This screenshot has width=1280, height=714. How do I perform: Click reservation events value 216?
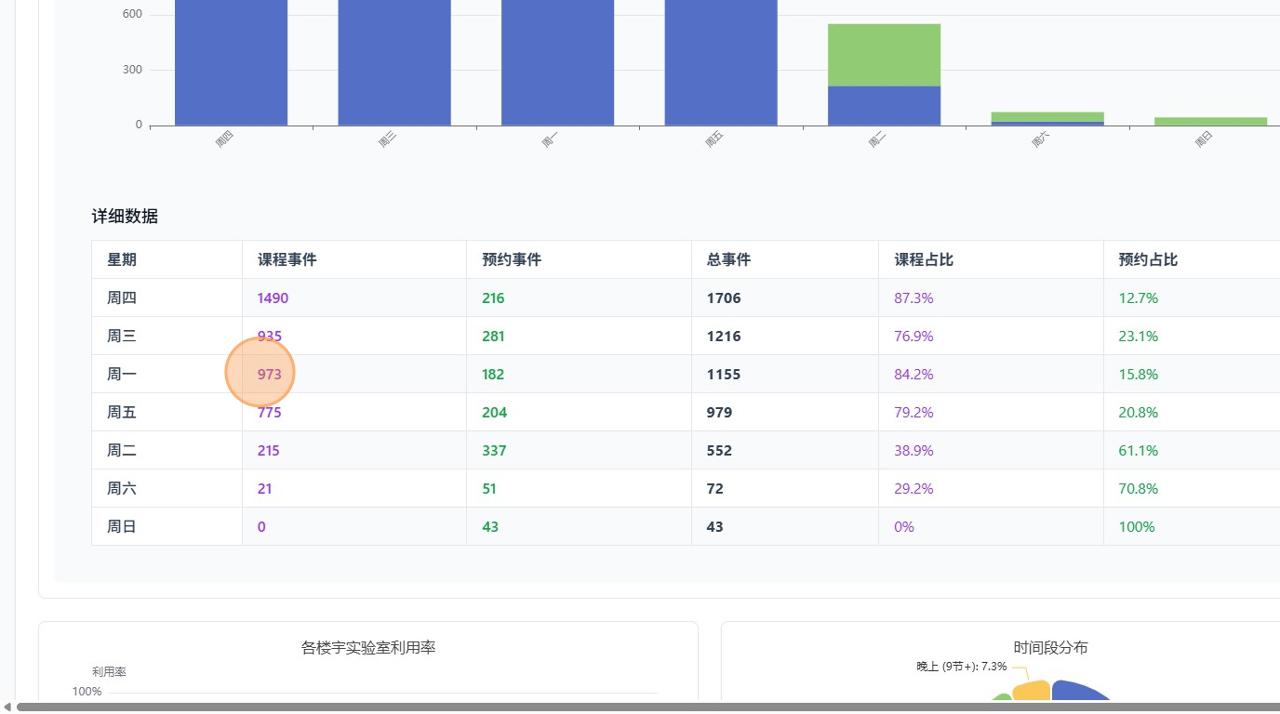click(x=493, y=298)
